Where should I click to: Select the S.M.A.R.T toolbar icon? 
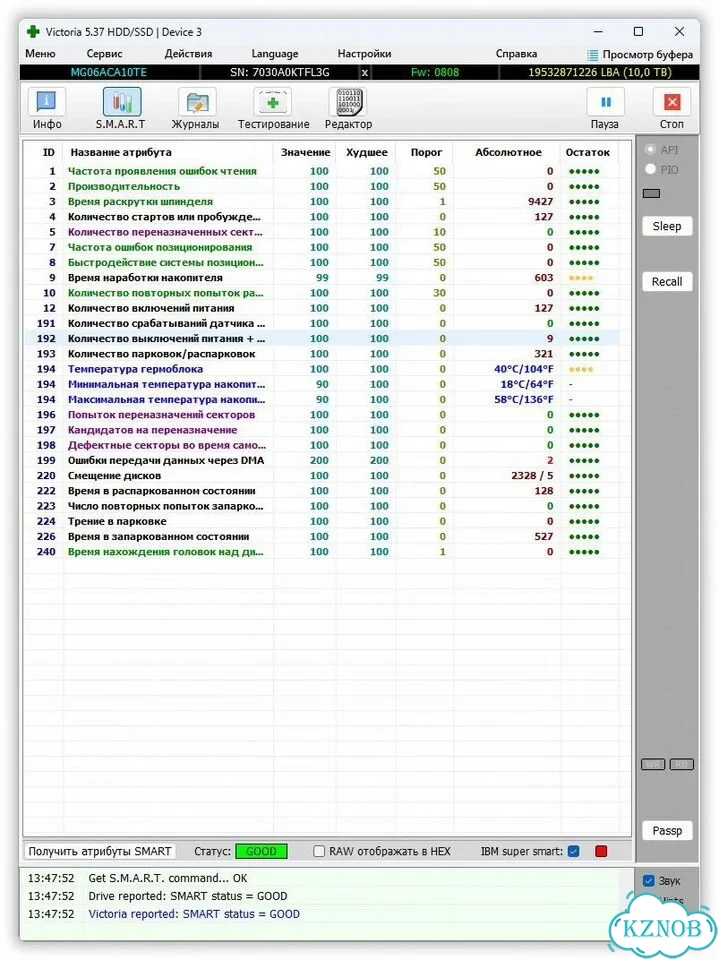tap(121, 102)
